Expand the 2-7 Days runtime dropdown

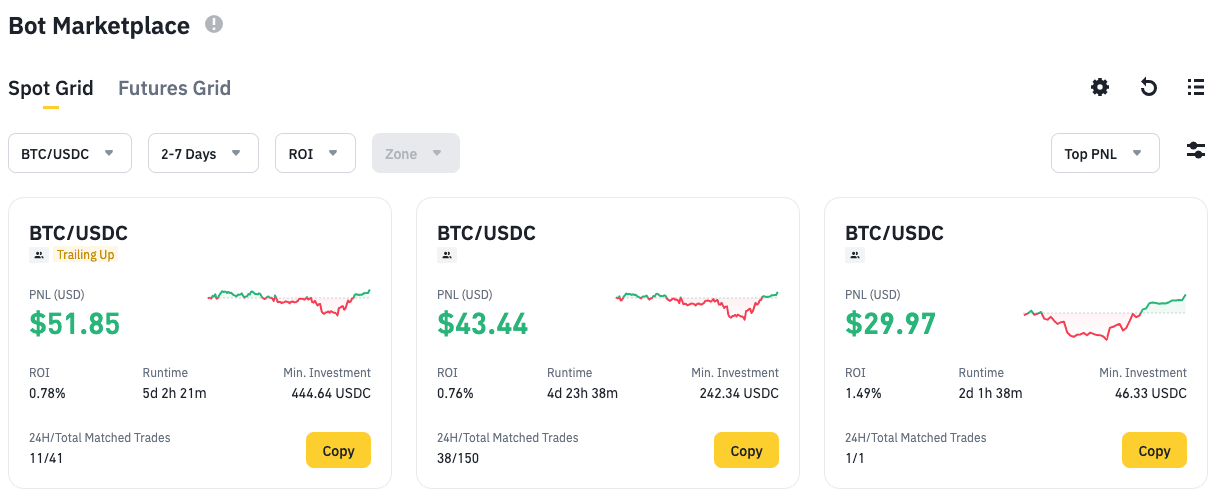click(203, 153)
